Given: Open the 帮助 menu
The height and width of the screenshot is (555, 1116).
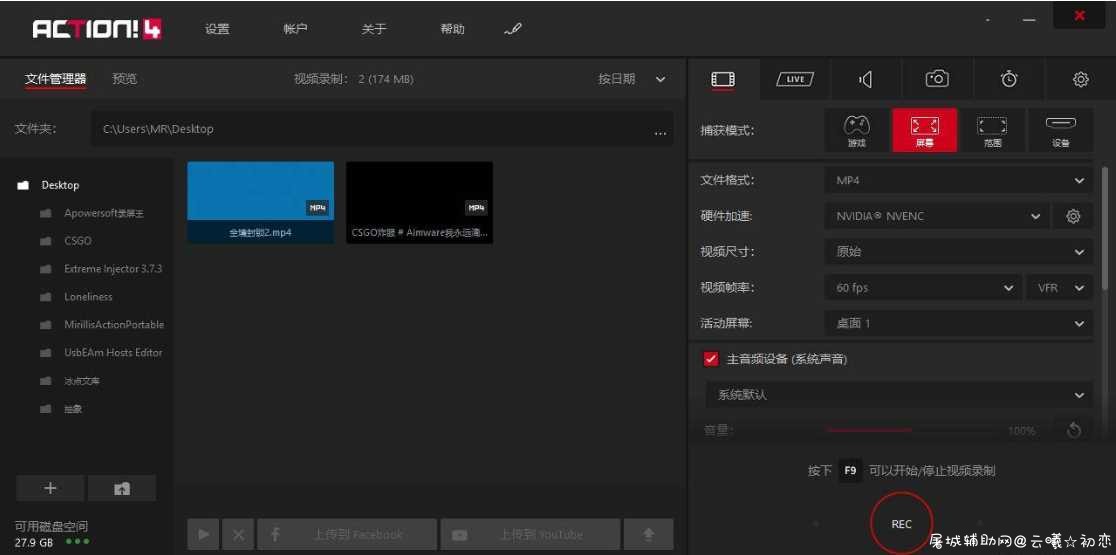Looking at the screenshot, I should point(452,29).
